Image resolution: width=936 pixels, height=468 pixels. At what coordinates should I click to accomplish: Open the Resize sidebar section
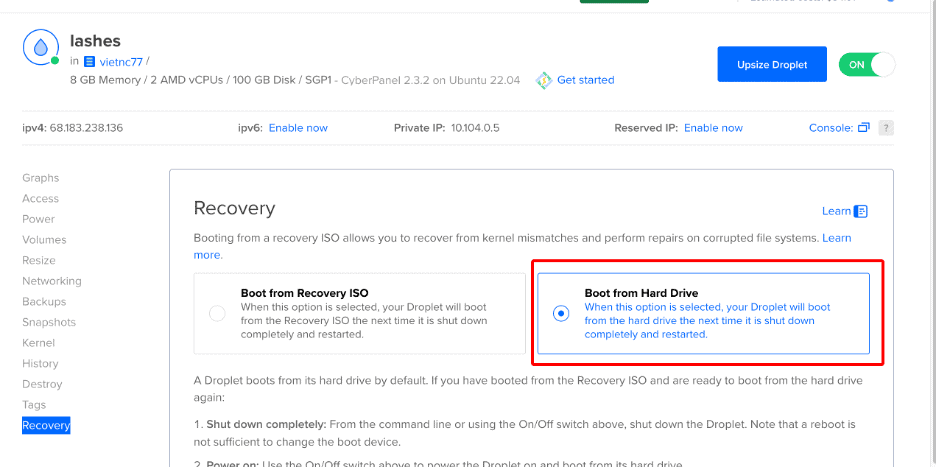point(39,260)
